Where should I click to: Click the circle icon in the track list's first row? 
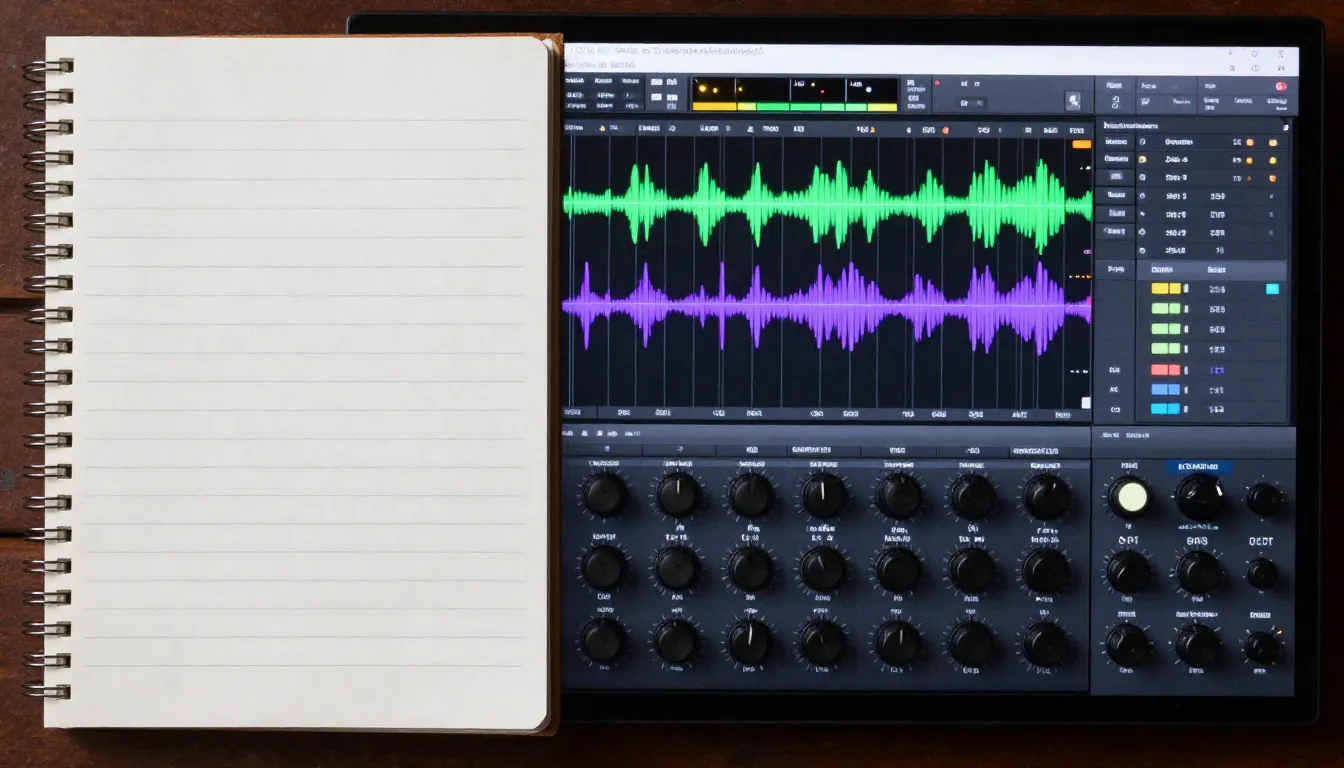pos(1142,143)
